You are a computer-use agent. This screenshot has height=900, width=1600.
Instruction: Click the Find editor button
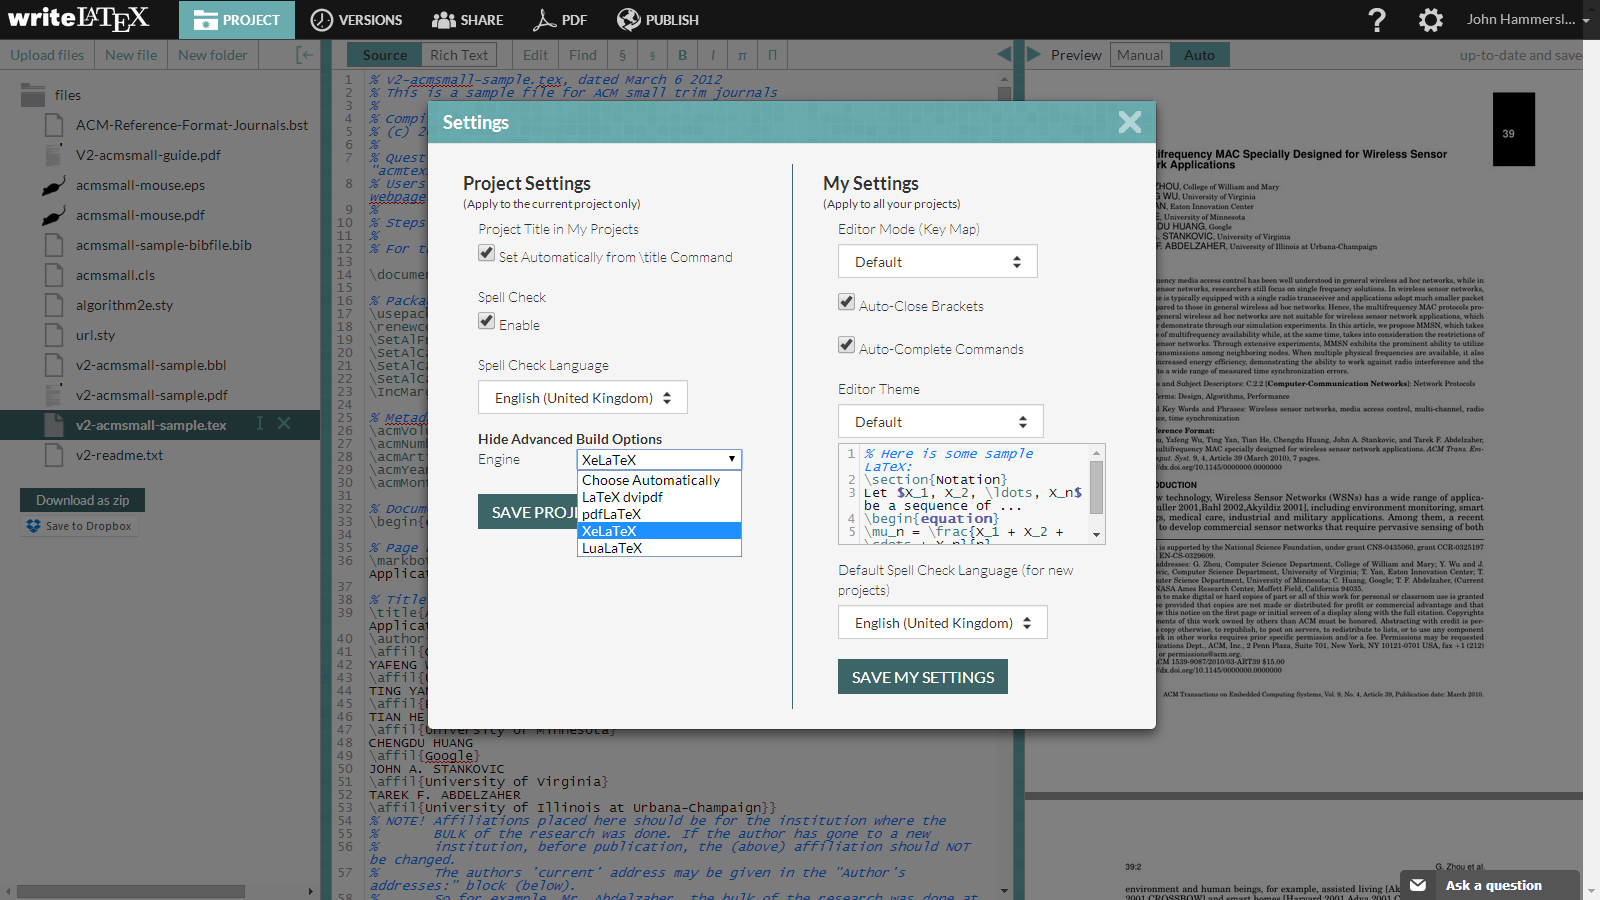[x=583, y=55]
